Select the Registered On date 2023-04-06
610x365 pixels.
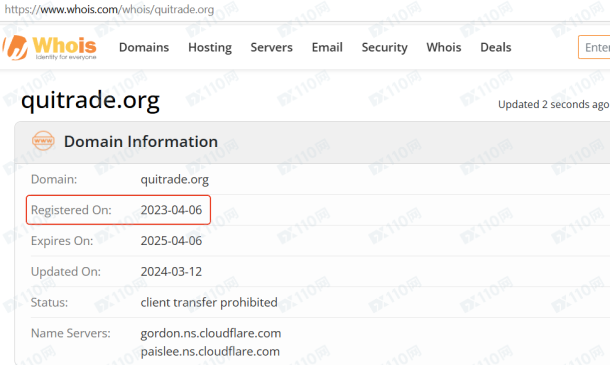[171, 210]
